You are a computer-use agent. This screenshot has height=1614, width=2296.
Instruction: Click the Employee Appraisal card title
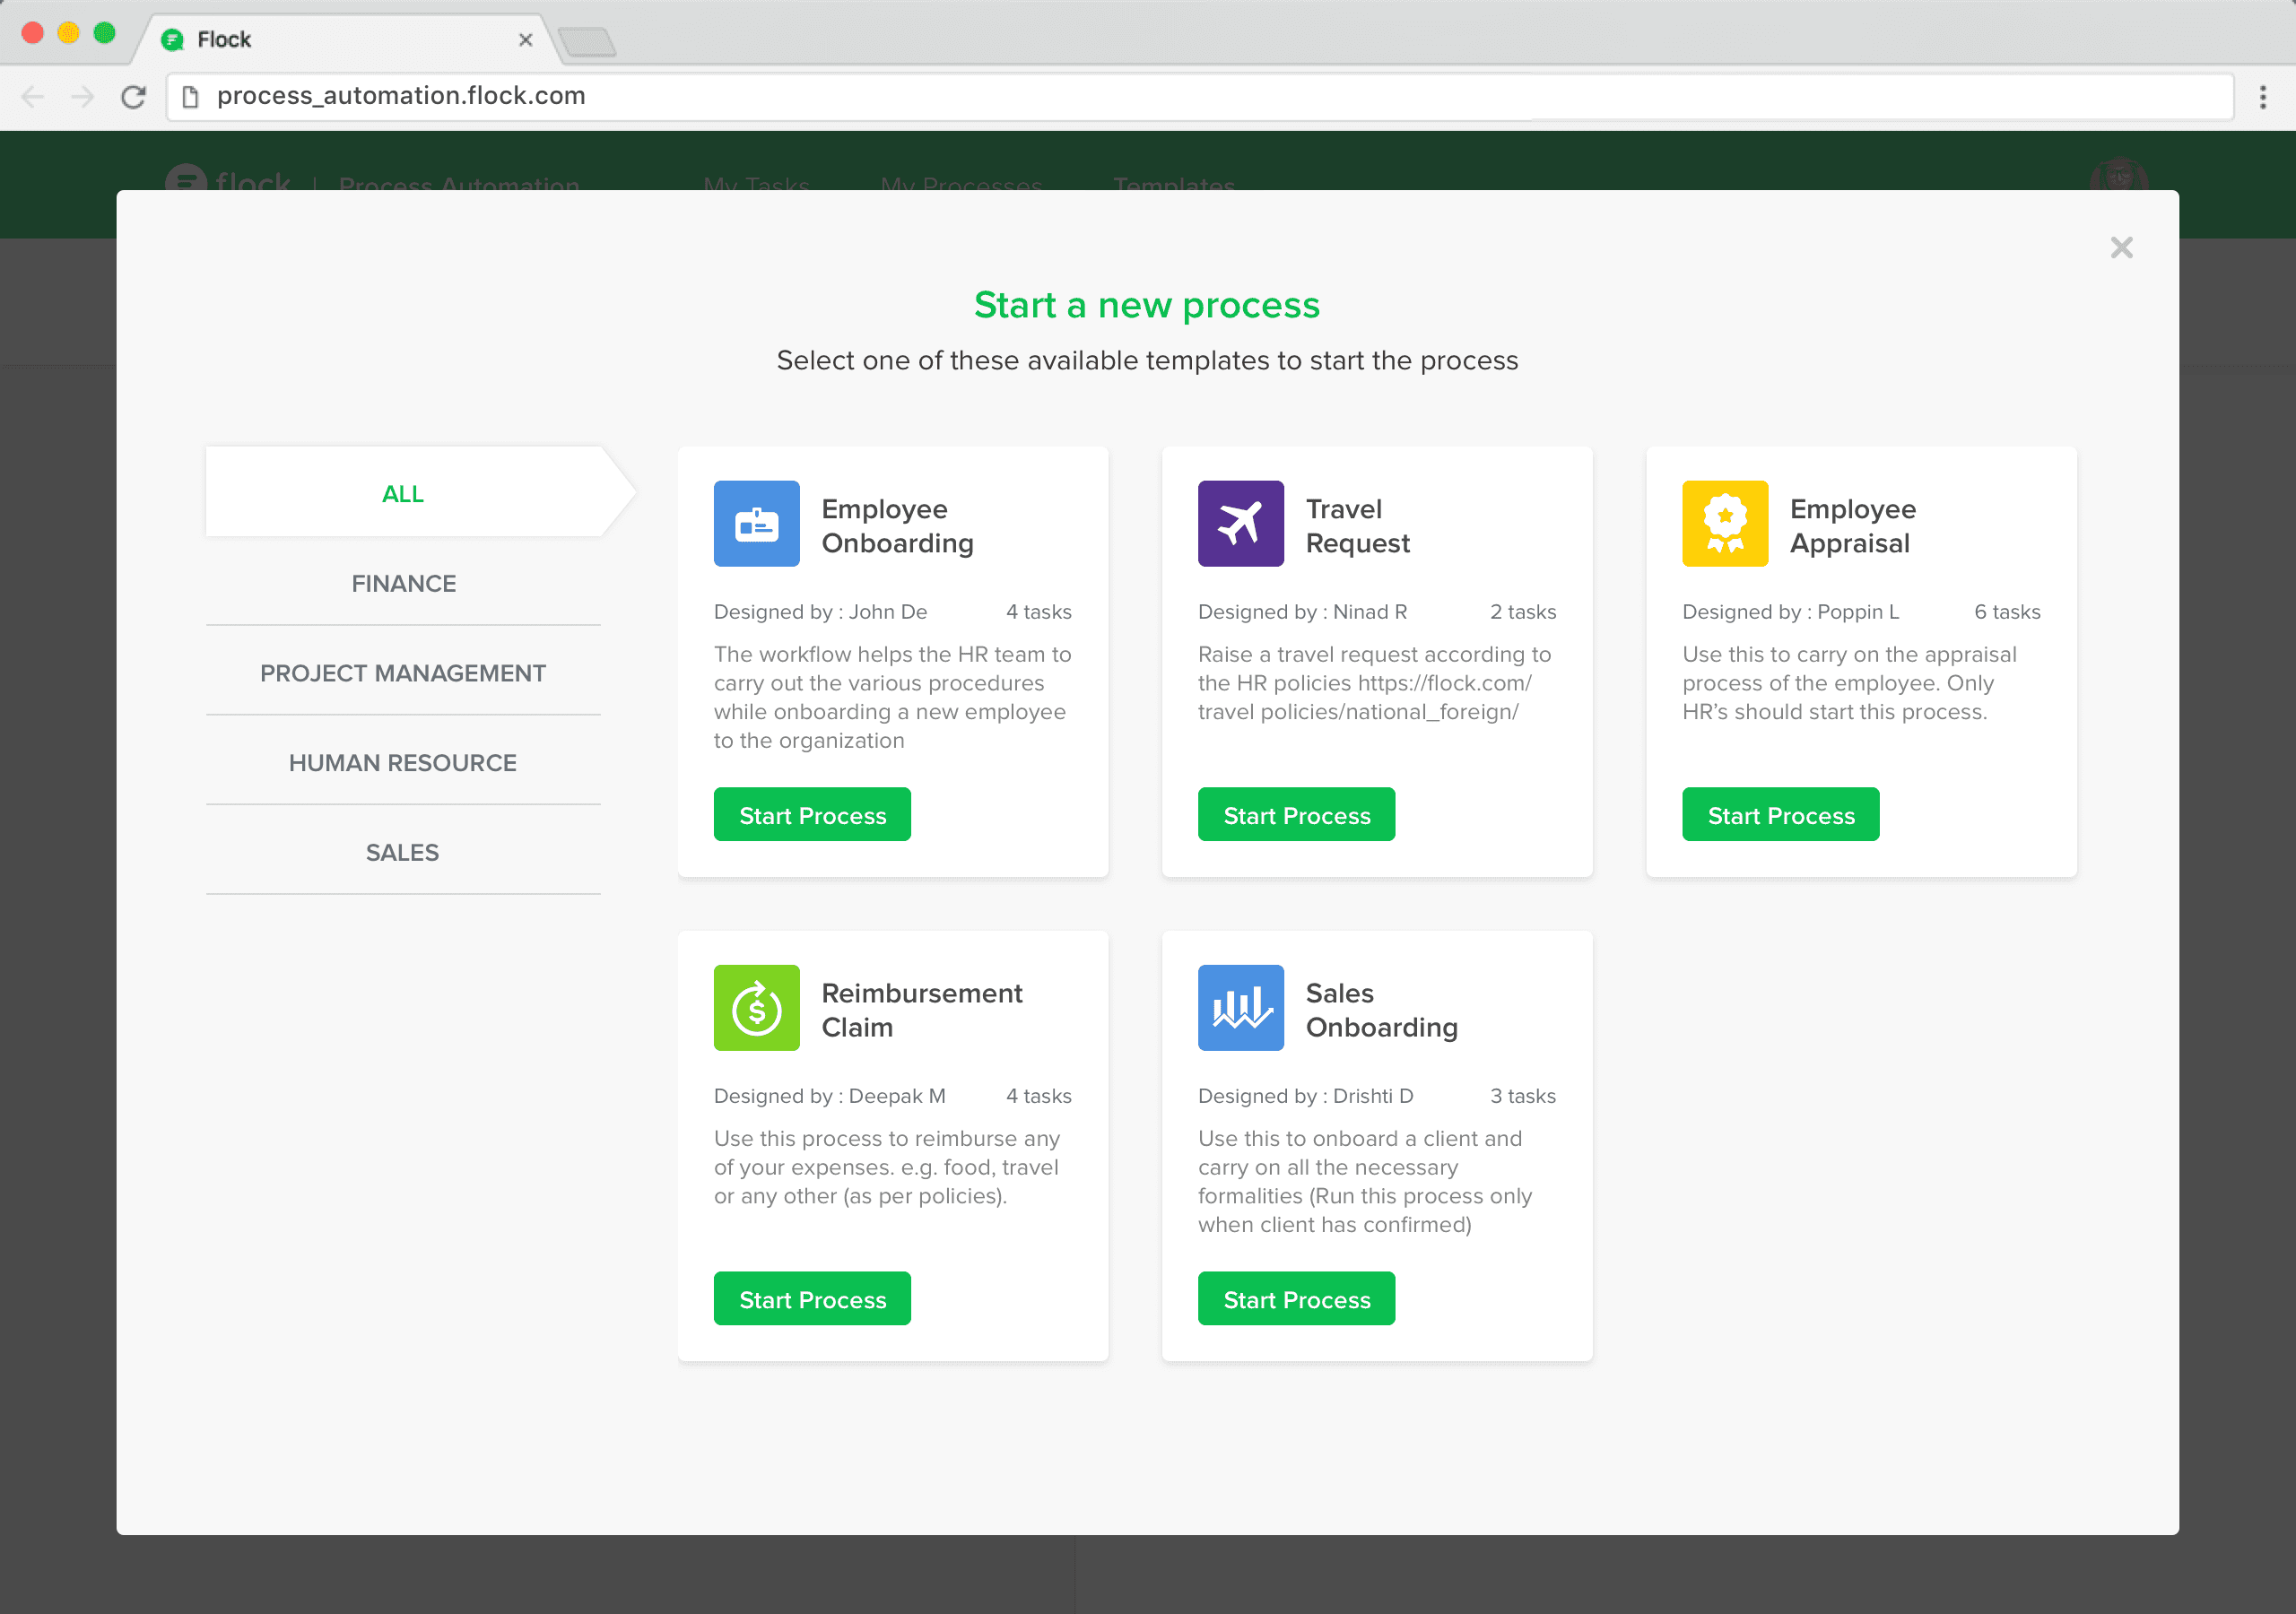coord(1852,526)
